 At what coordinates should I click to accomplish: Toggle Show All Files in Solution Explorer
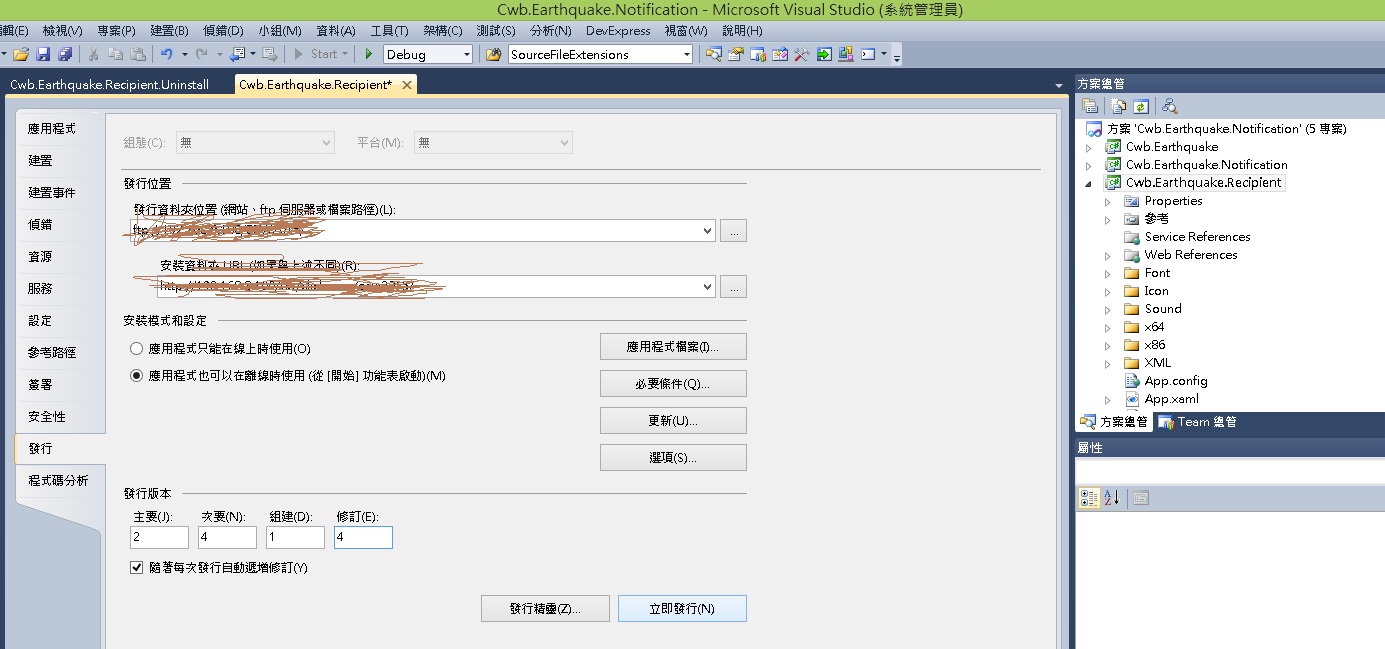tap(1119, 106)
